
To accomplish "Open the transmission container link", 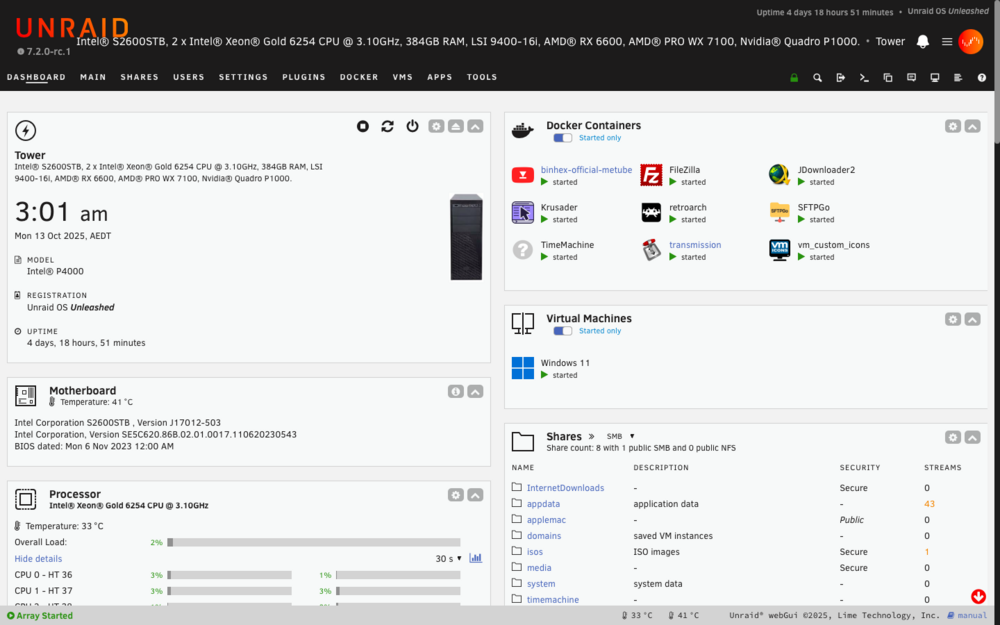I will (695, 245).
